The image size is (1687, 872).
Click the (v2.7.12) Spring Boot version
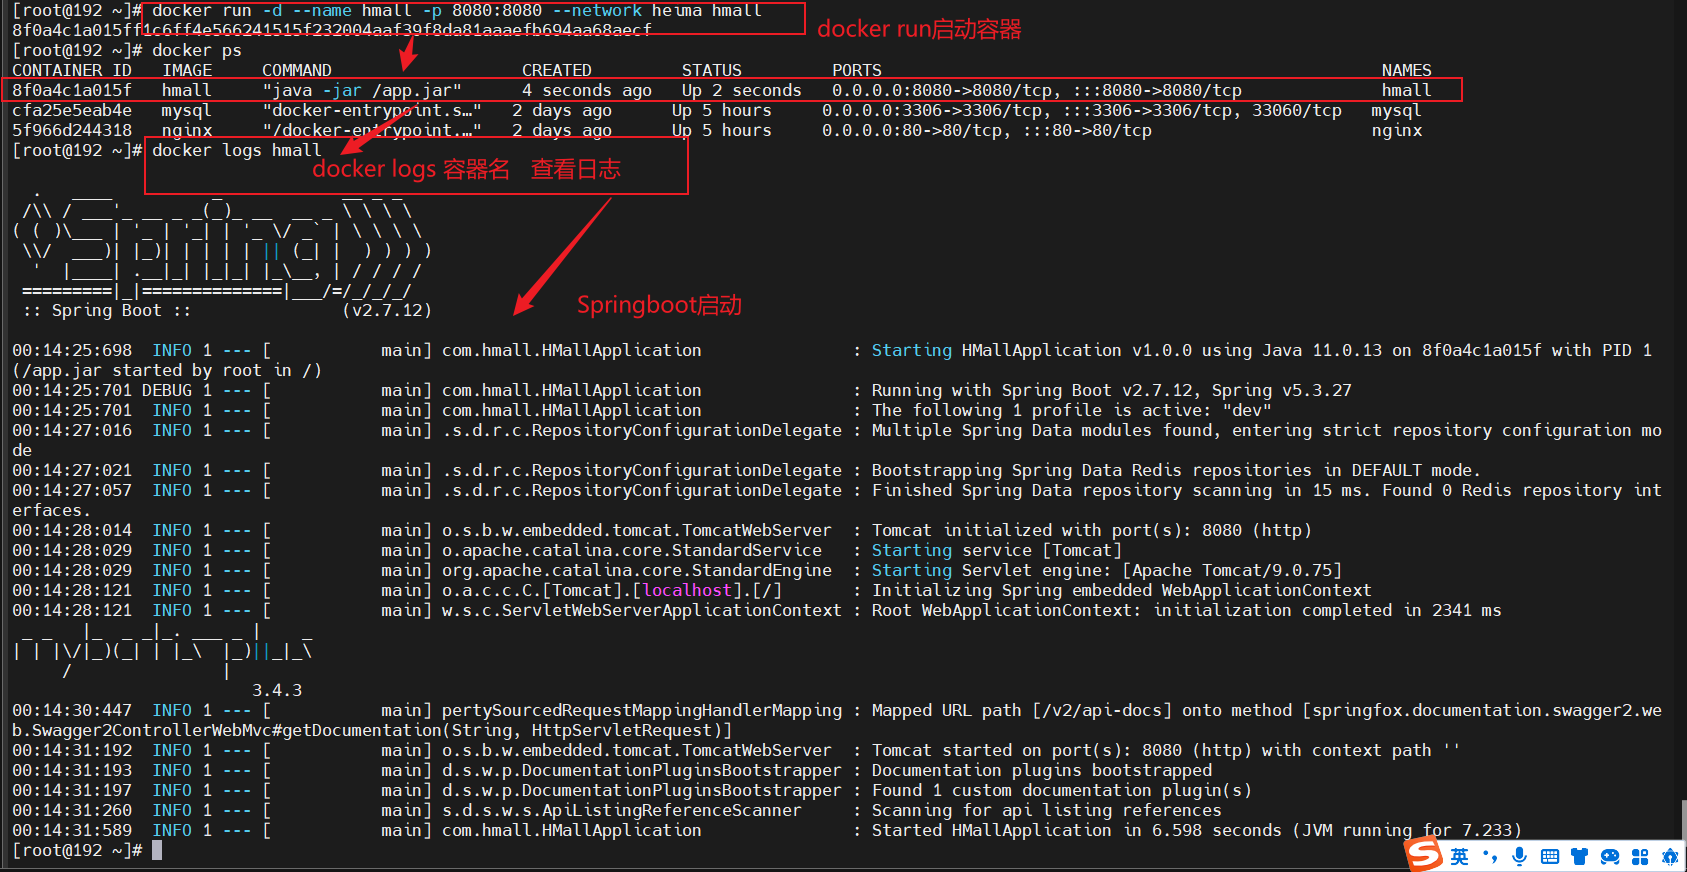pos(387,310)
